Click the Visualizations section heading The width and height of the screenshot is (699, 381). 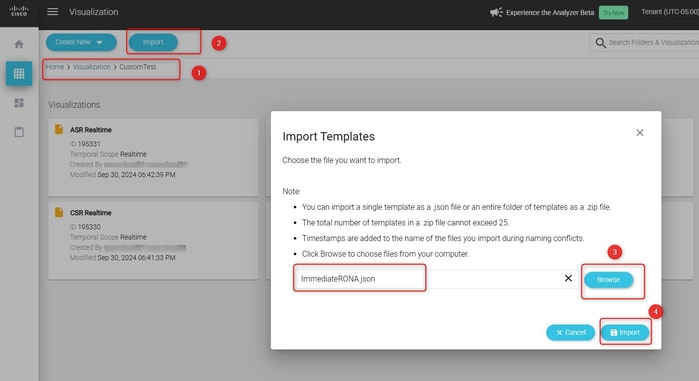[x=74, y=105]
